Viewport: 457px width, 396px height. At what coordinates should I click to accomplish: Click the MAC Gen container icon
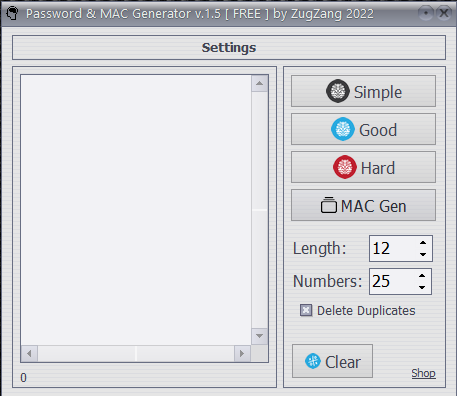[329, 205]
